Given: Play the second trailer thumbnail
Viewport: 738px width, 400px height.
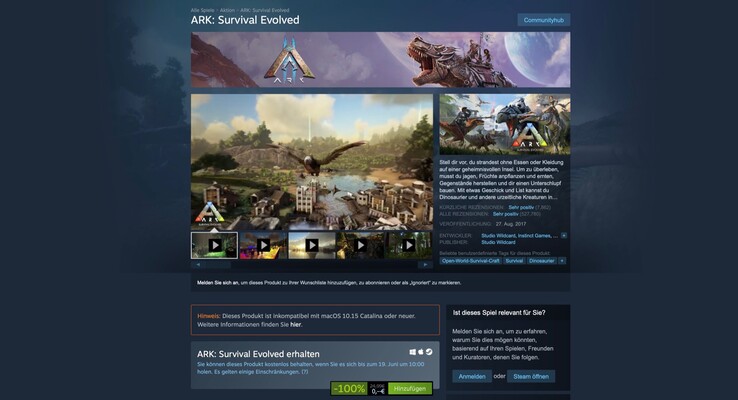Looking at the screenshot, I should point(263,245).
